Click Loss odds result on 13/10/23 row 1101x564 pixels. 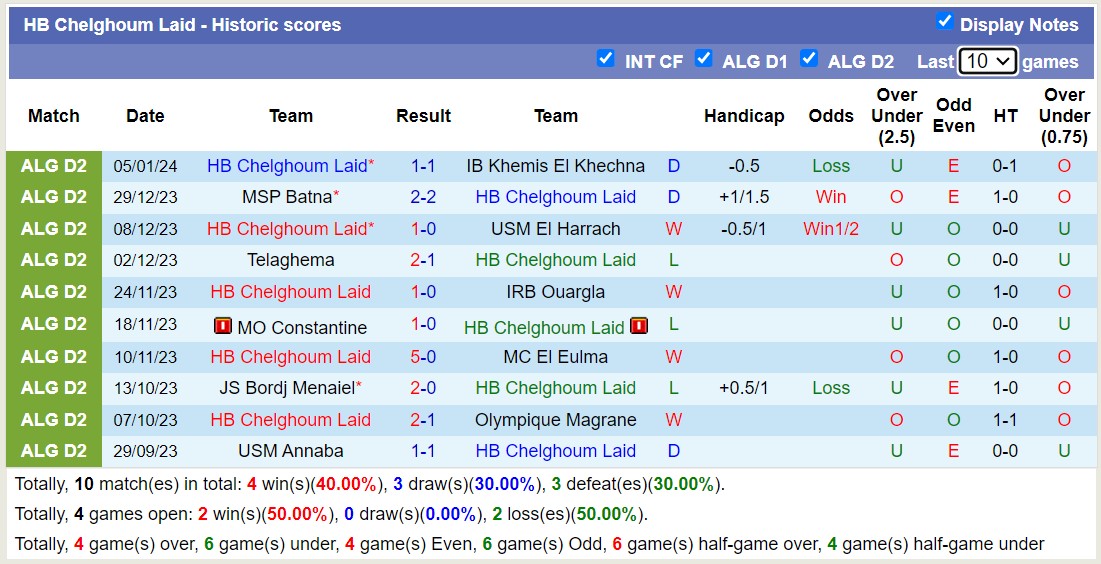click(x=831, y=388)
